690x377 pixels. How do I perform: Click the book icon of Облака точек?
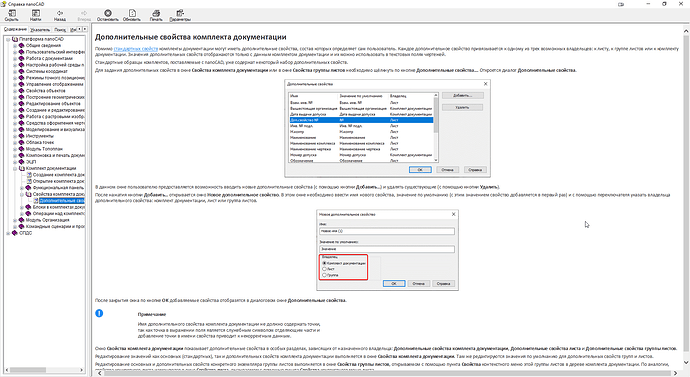[x=22, y=142]
